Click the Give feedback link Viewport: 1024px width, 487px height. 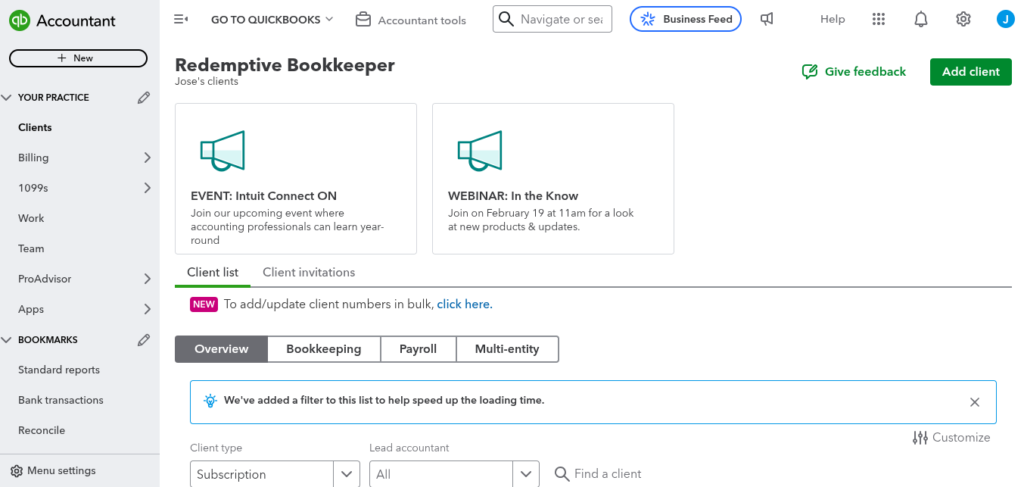[854, 72]
